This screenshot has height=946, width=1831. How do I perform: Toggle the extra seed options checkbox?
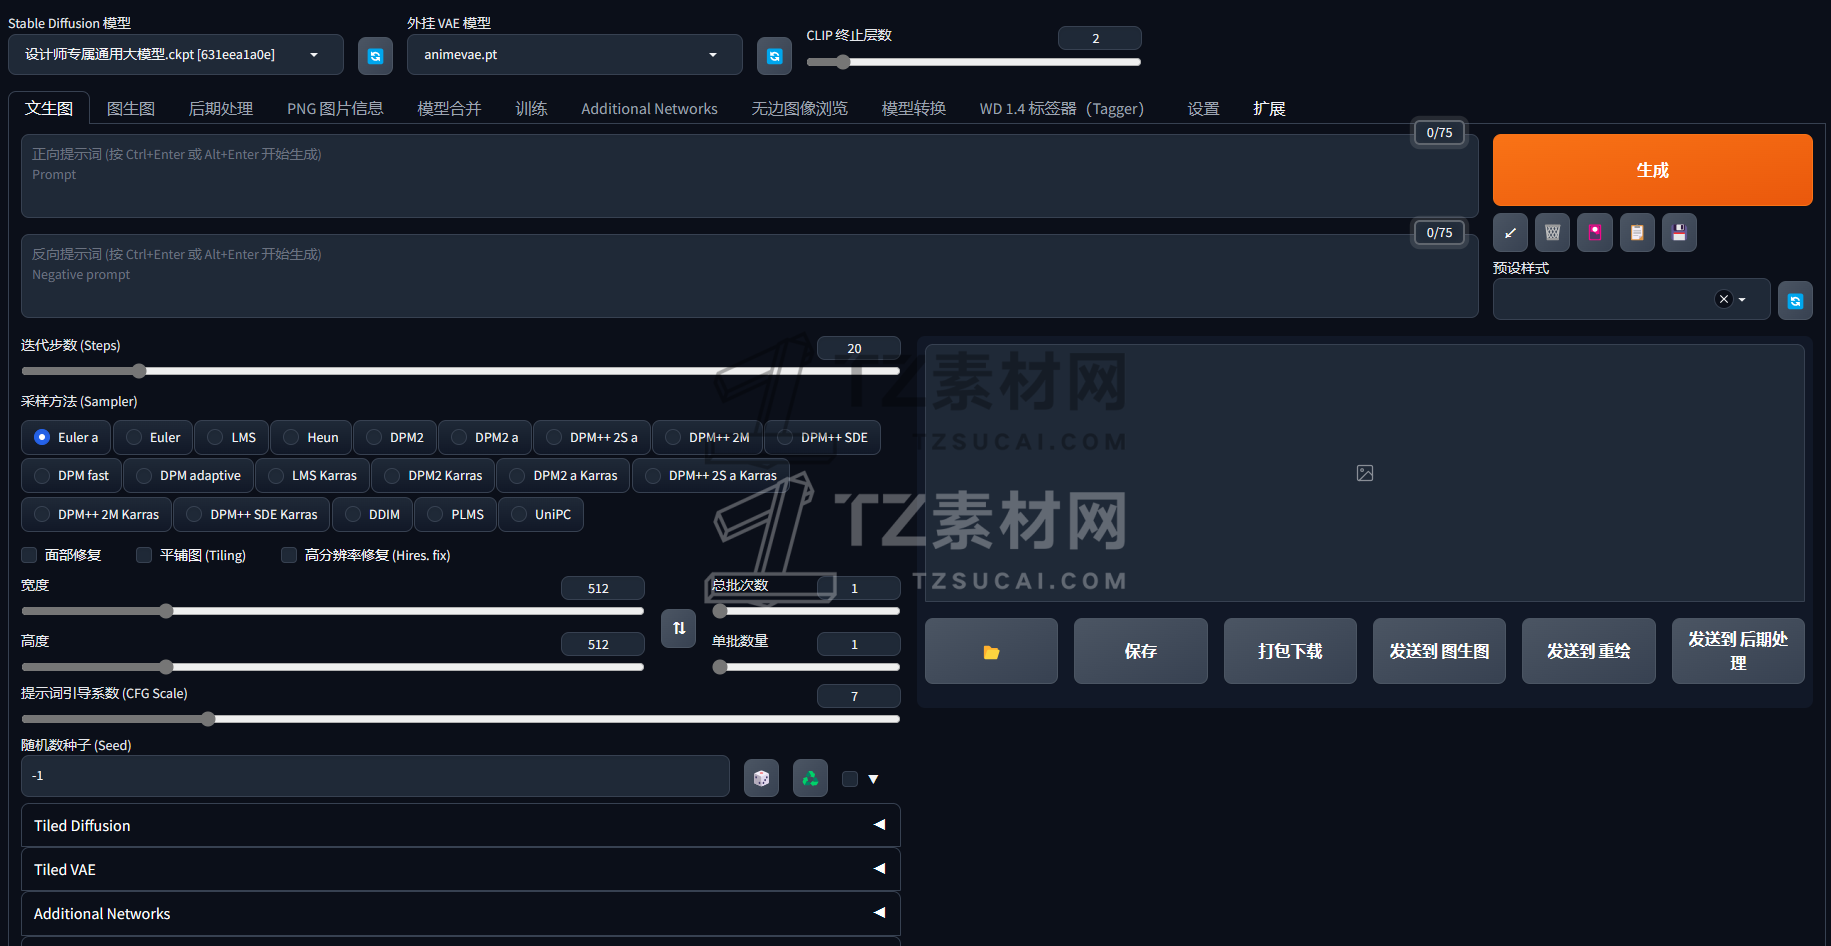tap(850, 779)
